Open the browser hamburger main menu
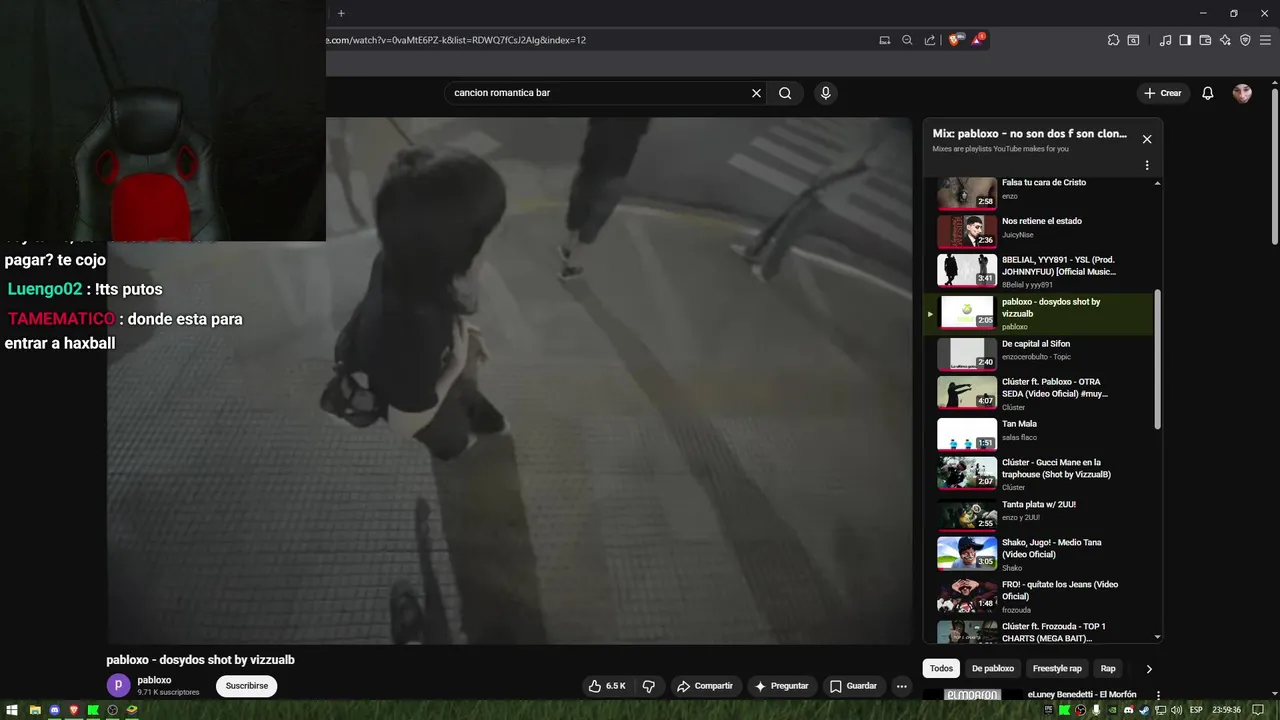This screenshot has height=720, width=1280. click(1265, 40)
